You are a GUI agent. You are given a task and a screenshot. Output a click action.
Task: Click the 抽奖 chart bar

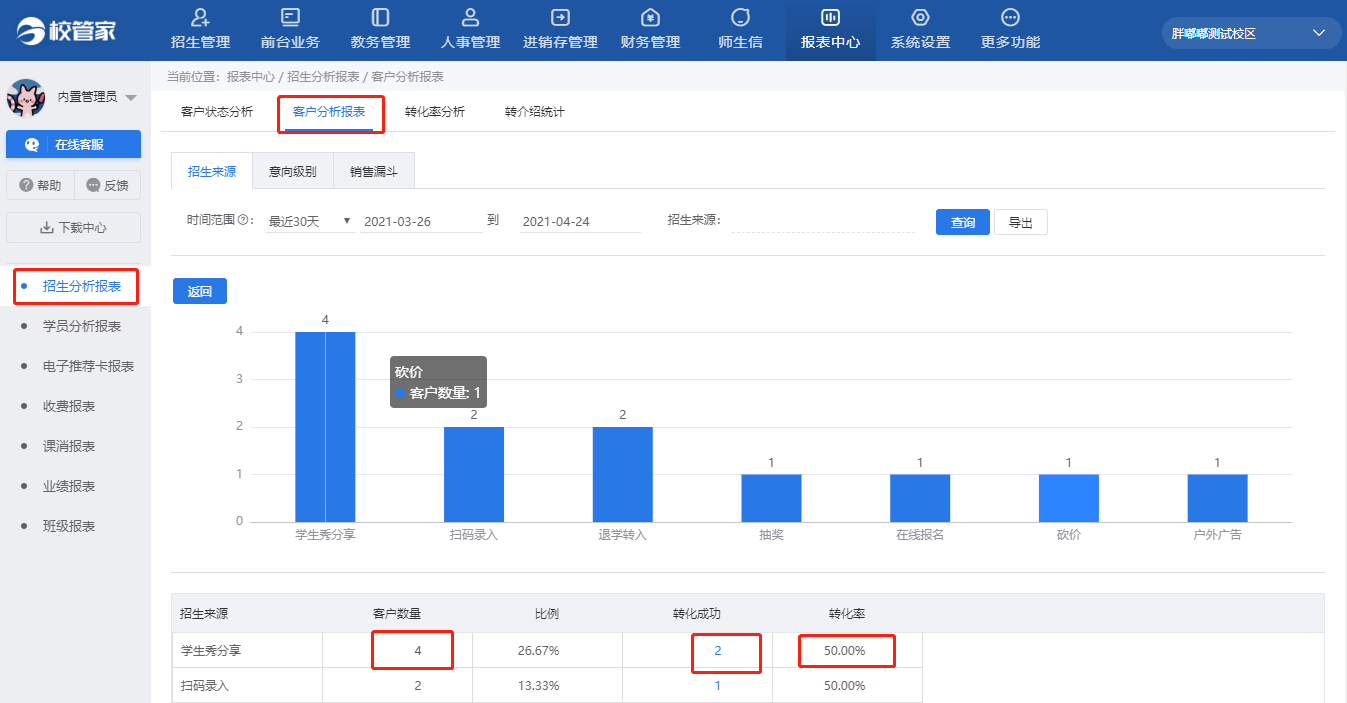click(771, 498)
